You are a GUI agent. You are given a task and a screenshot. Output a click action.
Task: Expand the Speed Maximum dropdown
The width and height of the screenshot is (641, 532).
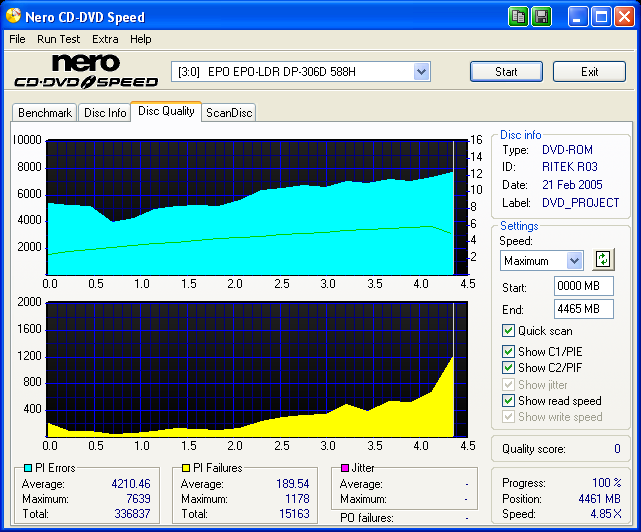(x=574, y=261)
